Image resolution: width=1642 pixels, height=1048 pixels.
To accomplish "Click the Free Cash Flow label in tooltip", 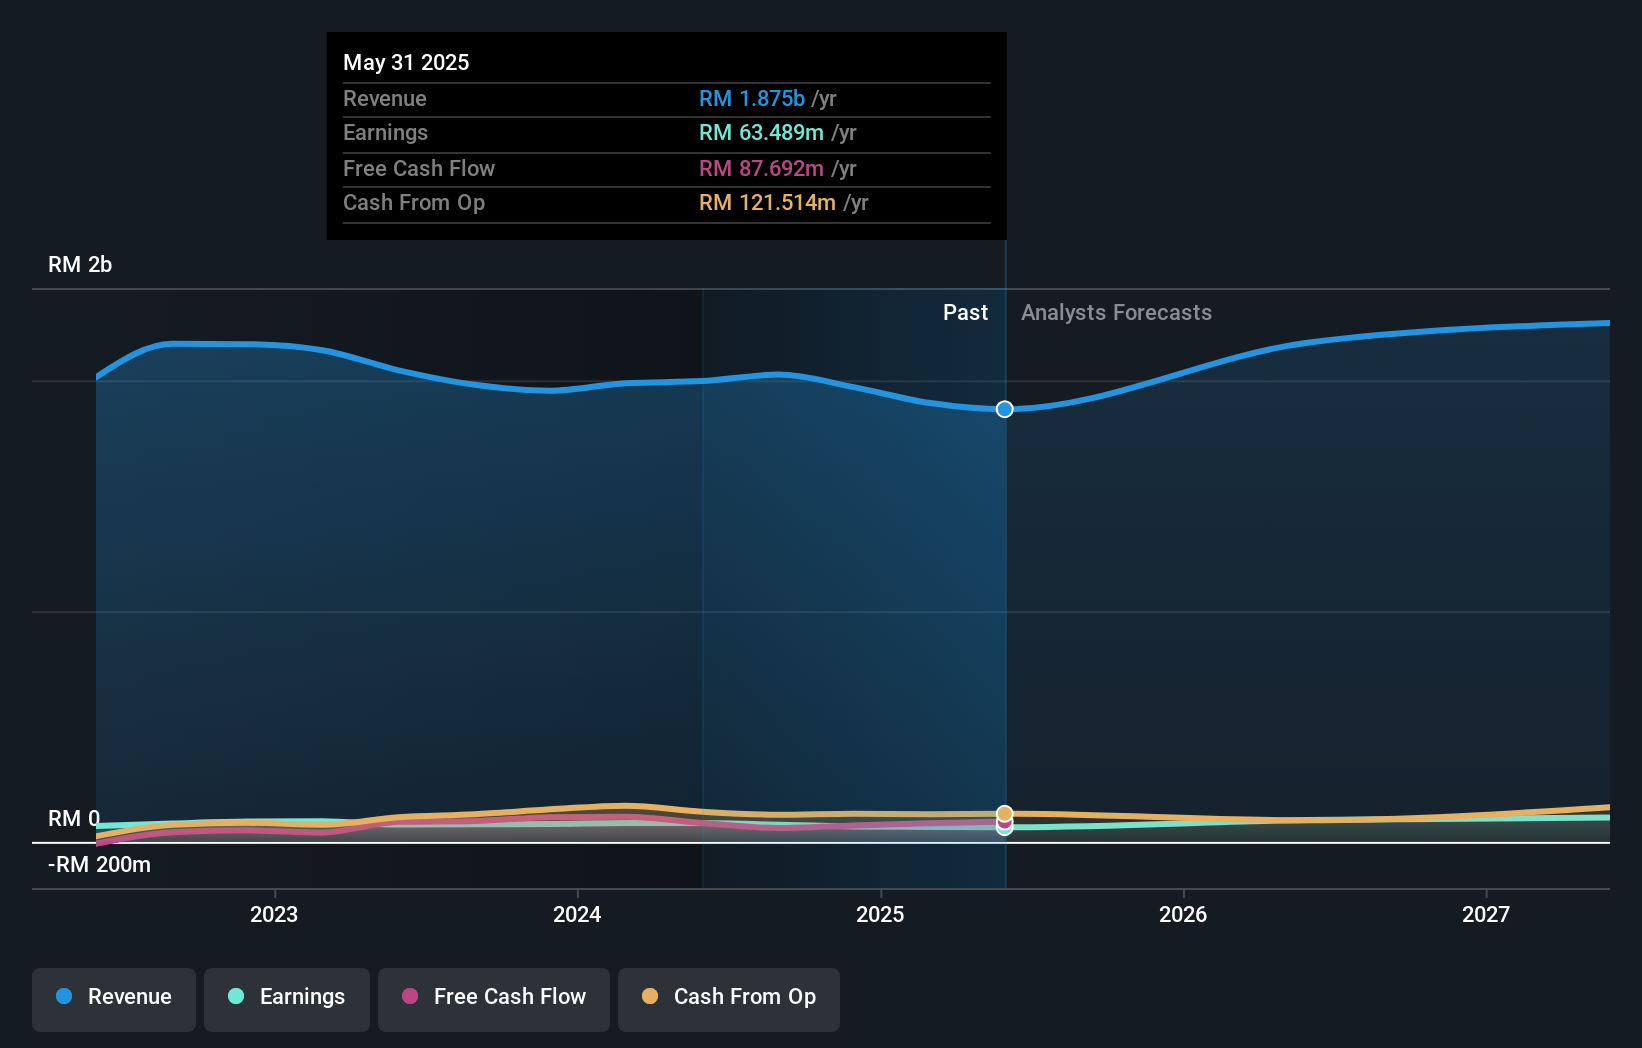I will 419,169.
